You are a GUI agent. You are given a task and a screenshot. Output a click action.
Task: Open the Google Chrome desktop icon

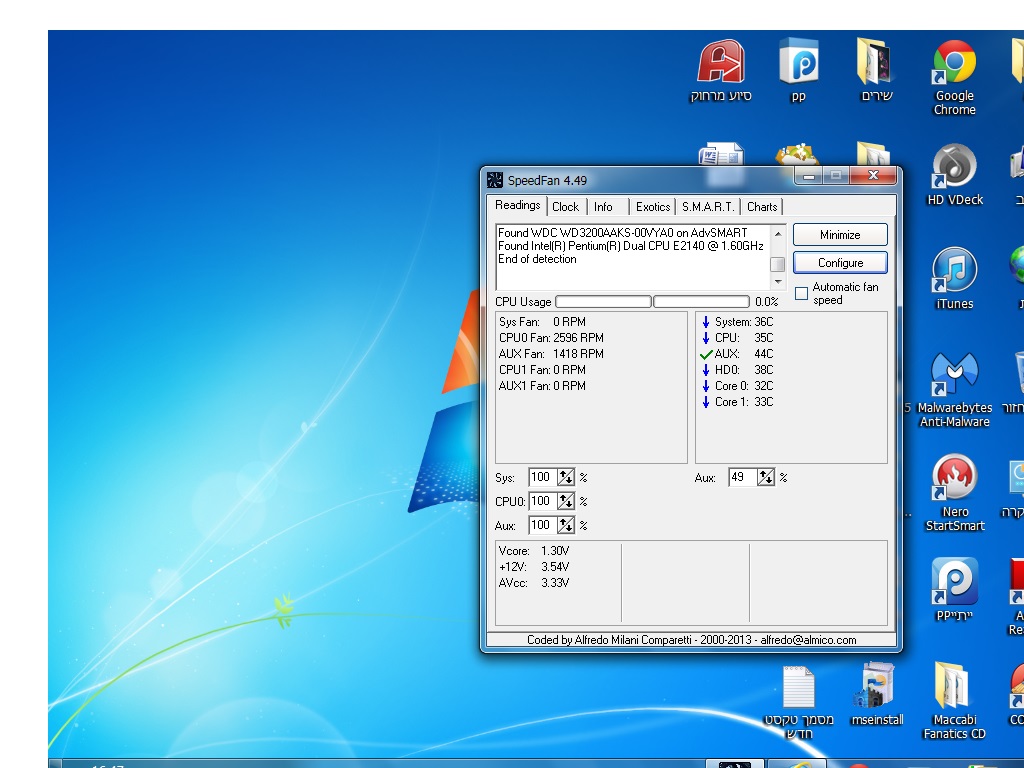(954, 66)
